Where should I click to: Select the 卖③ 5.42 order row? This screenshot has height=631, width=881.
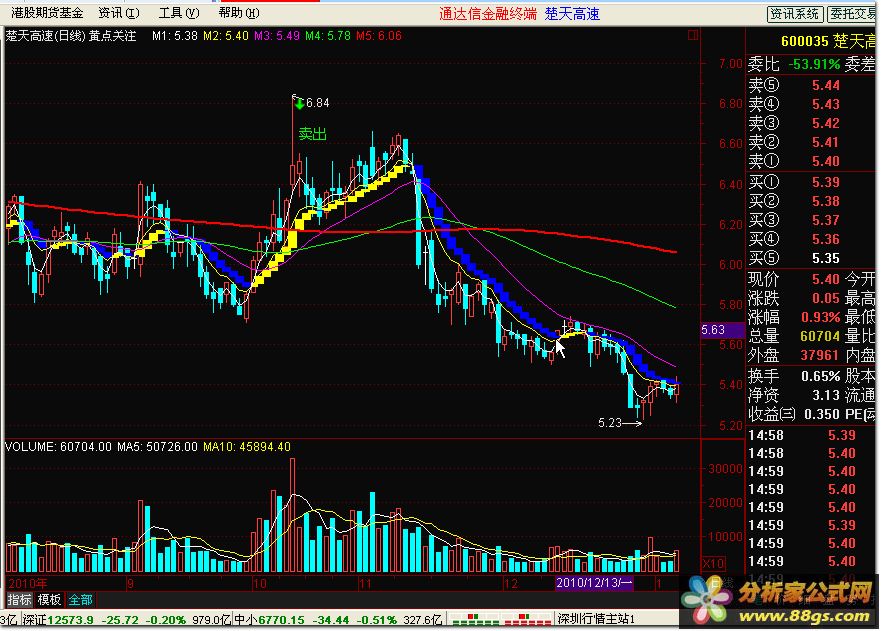[x=812, y=124]
